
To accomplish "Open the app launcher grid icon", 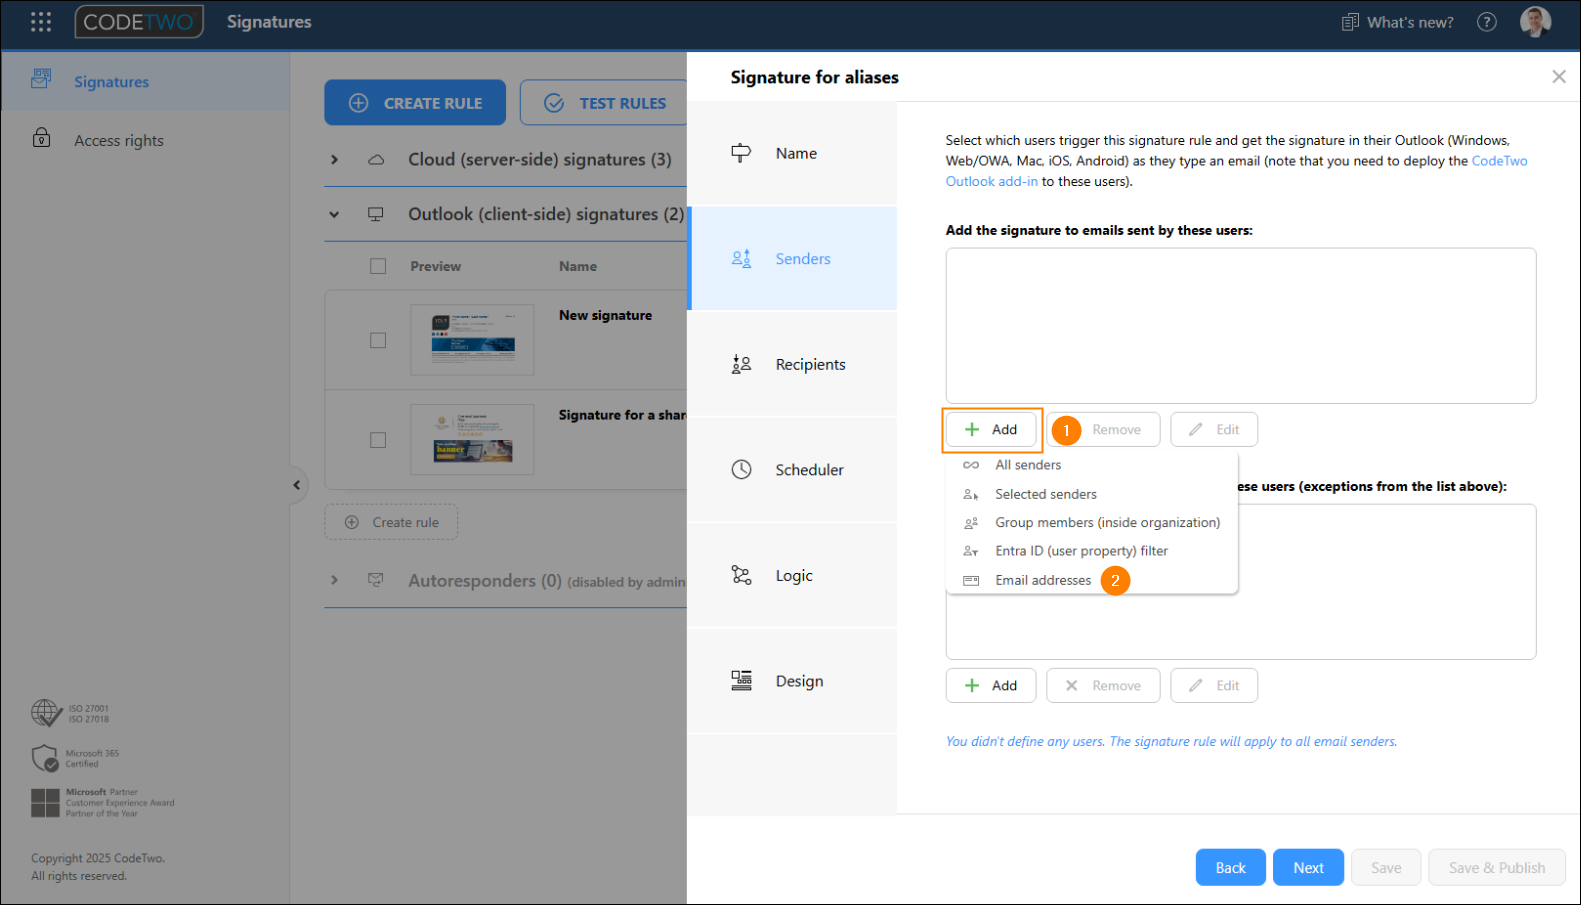I will pos(41,22).
